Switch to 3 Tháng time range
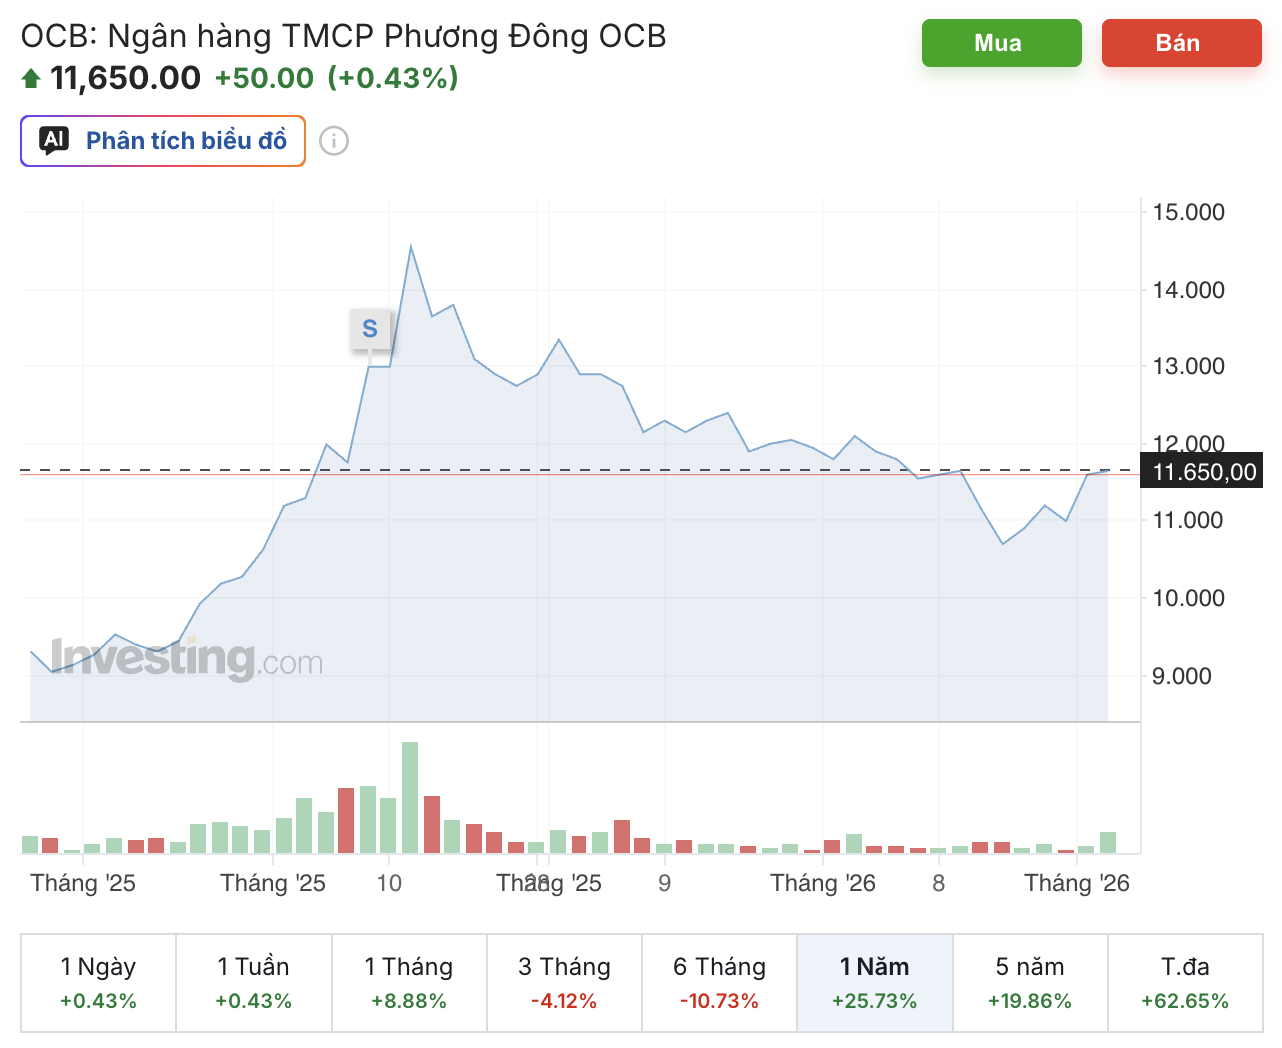This screenshot has width=1282, height=1048. [564, 982]
